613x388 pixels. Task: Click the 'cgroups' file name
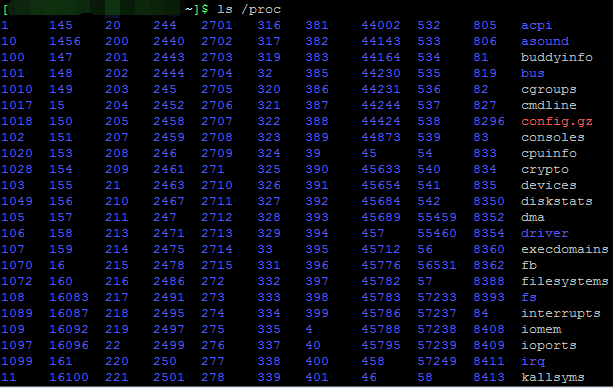(x=548, y=90)
